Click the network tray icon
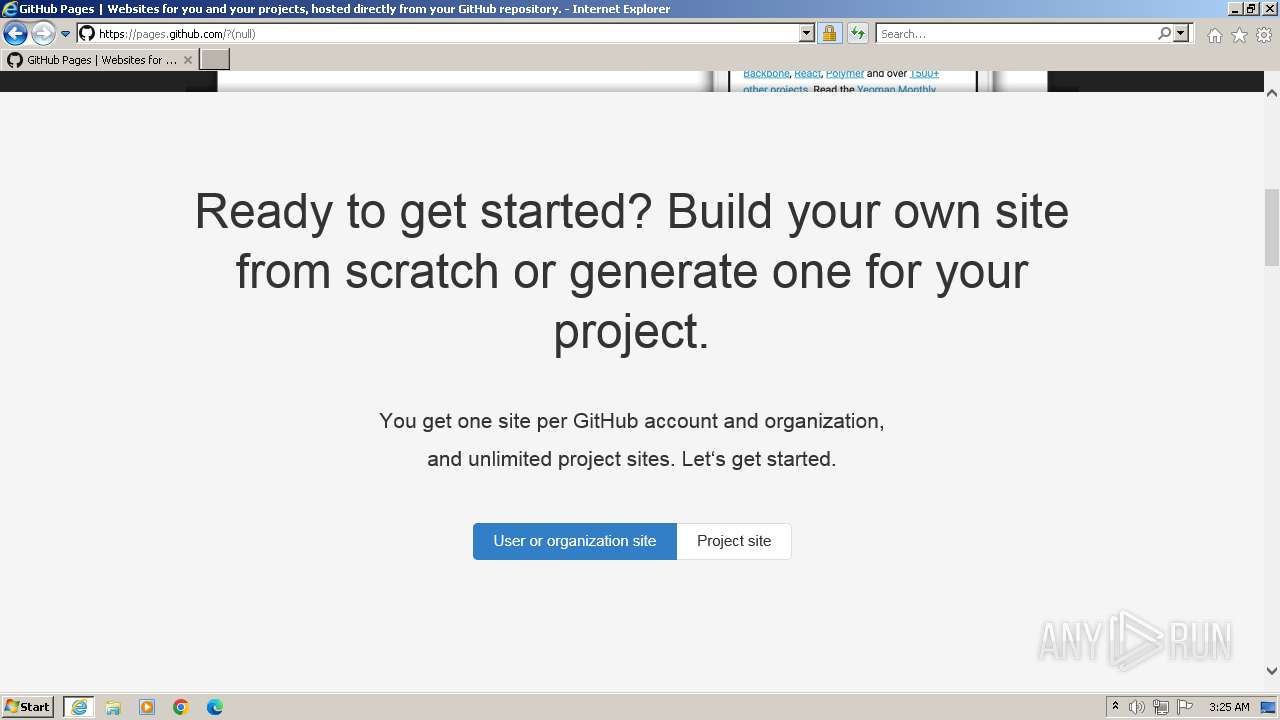The height and width of the screenshot is (720, 1280). click(x=1161, y=707)
